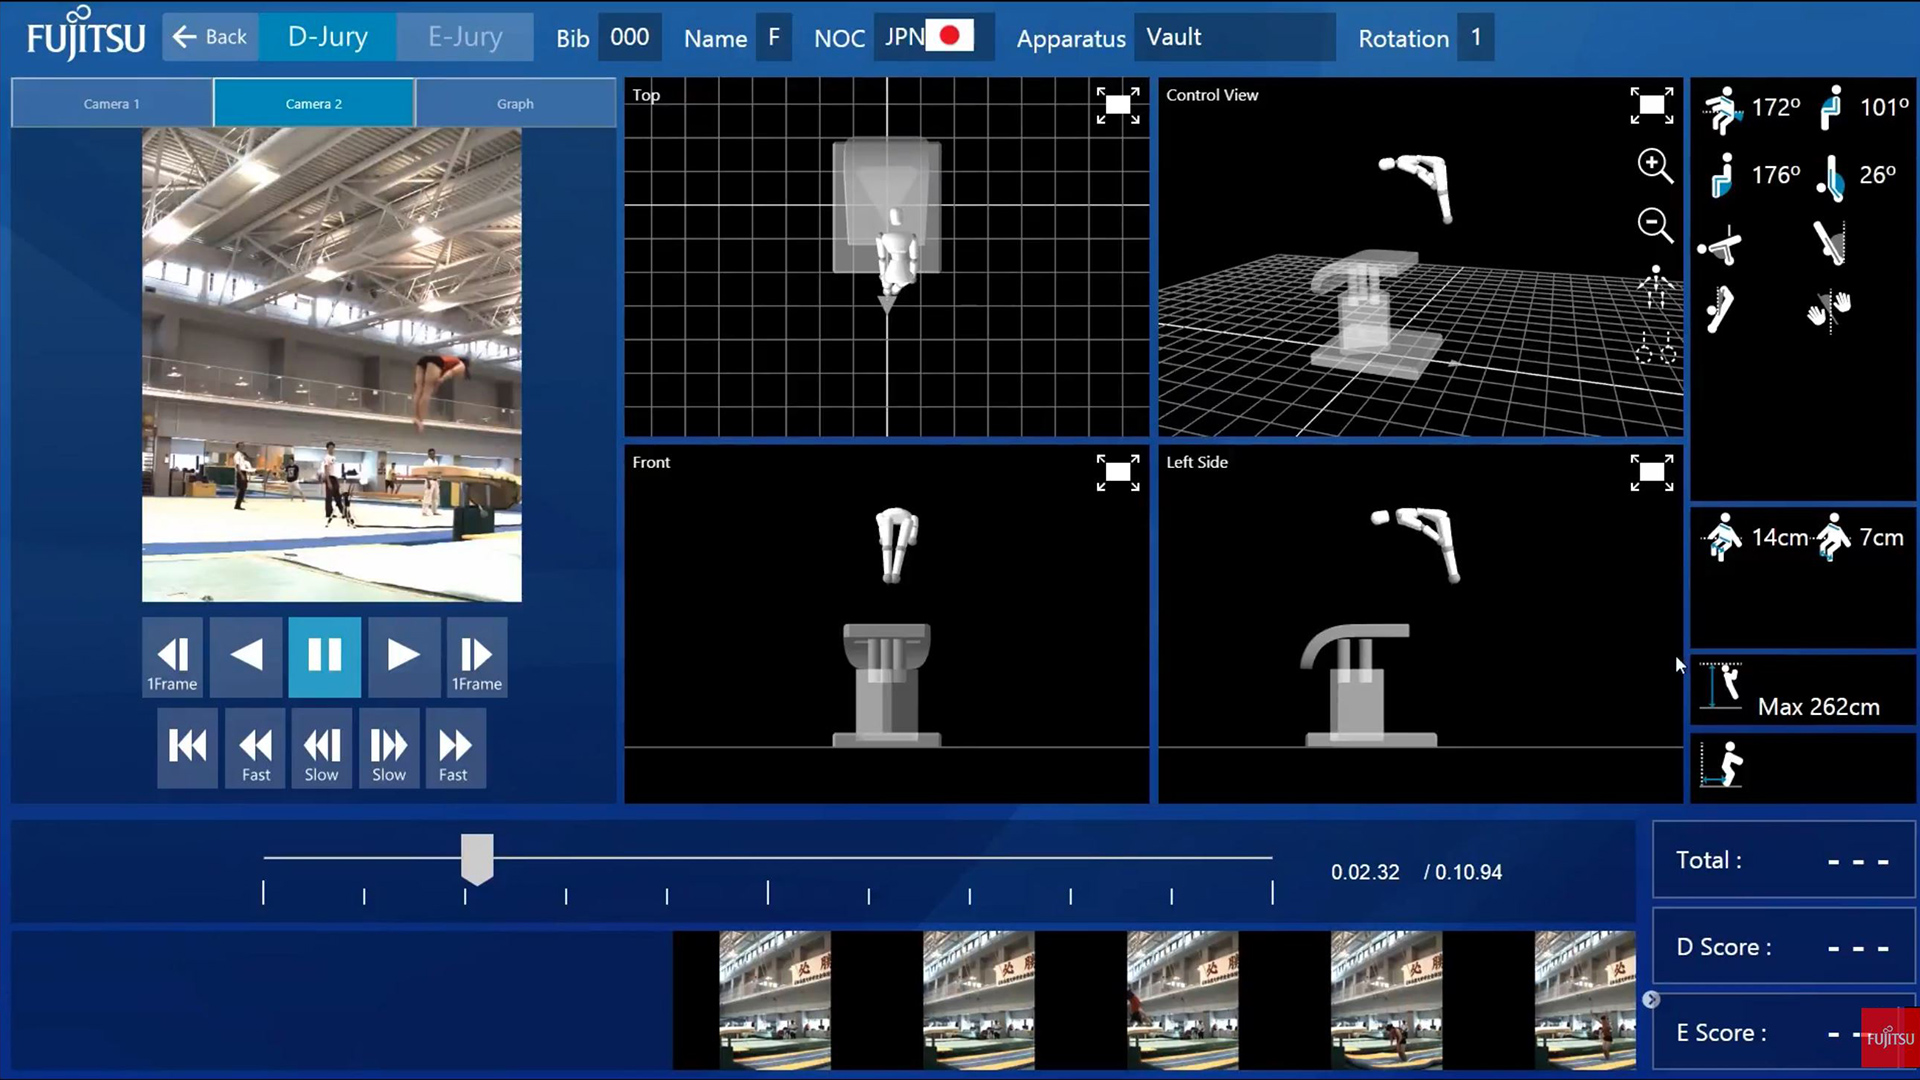Select the landing pose icon
This screenshot has width=1920, height=1080.
click(1722, 765)
